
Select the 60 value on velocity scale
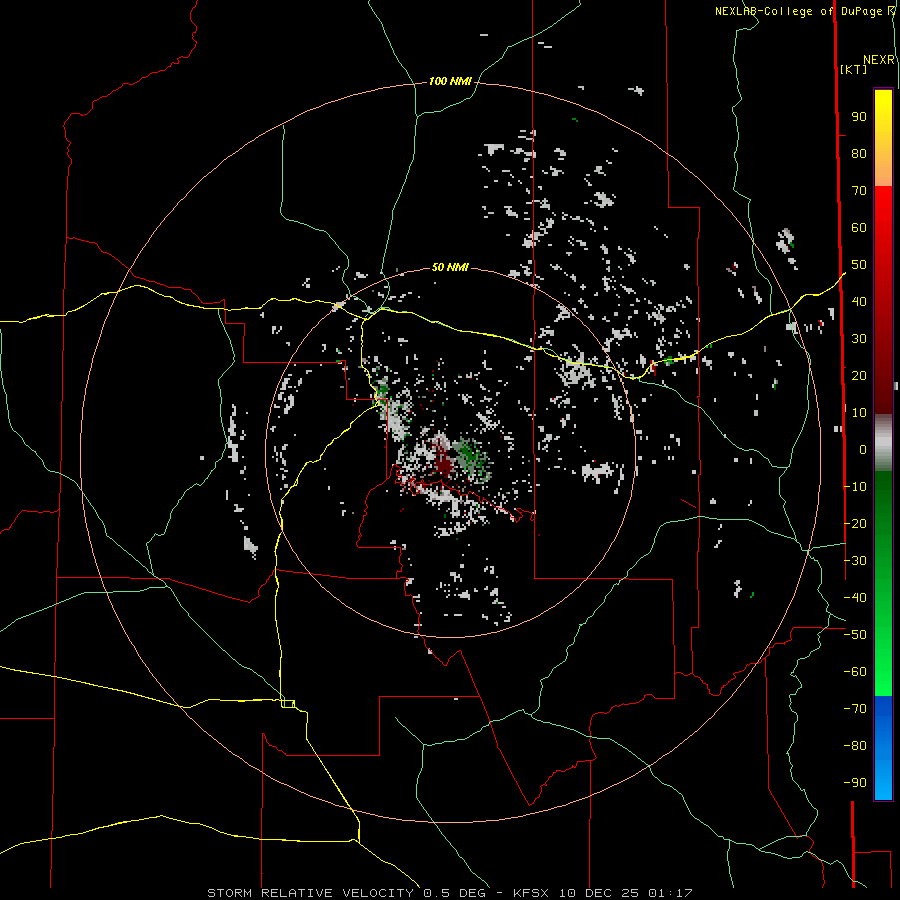[x=859, y=228]
